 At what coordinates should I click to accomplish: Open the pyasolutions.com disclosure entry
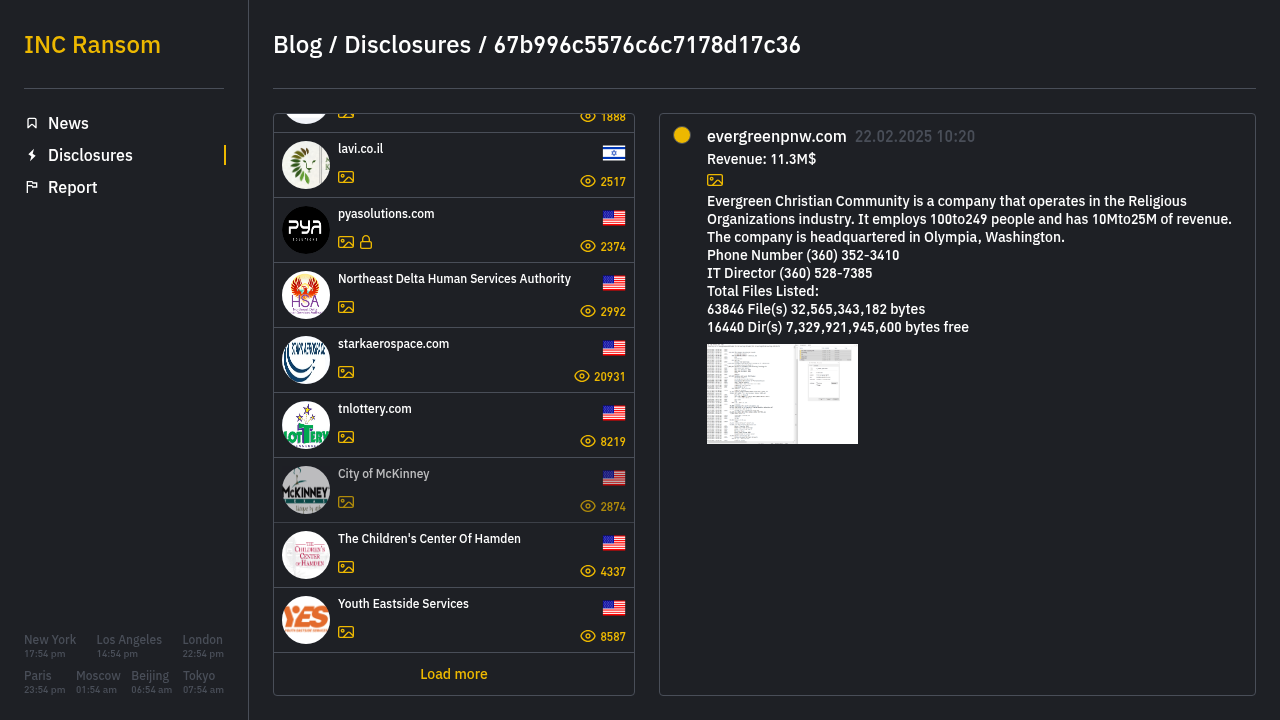pos(454,230)
